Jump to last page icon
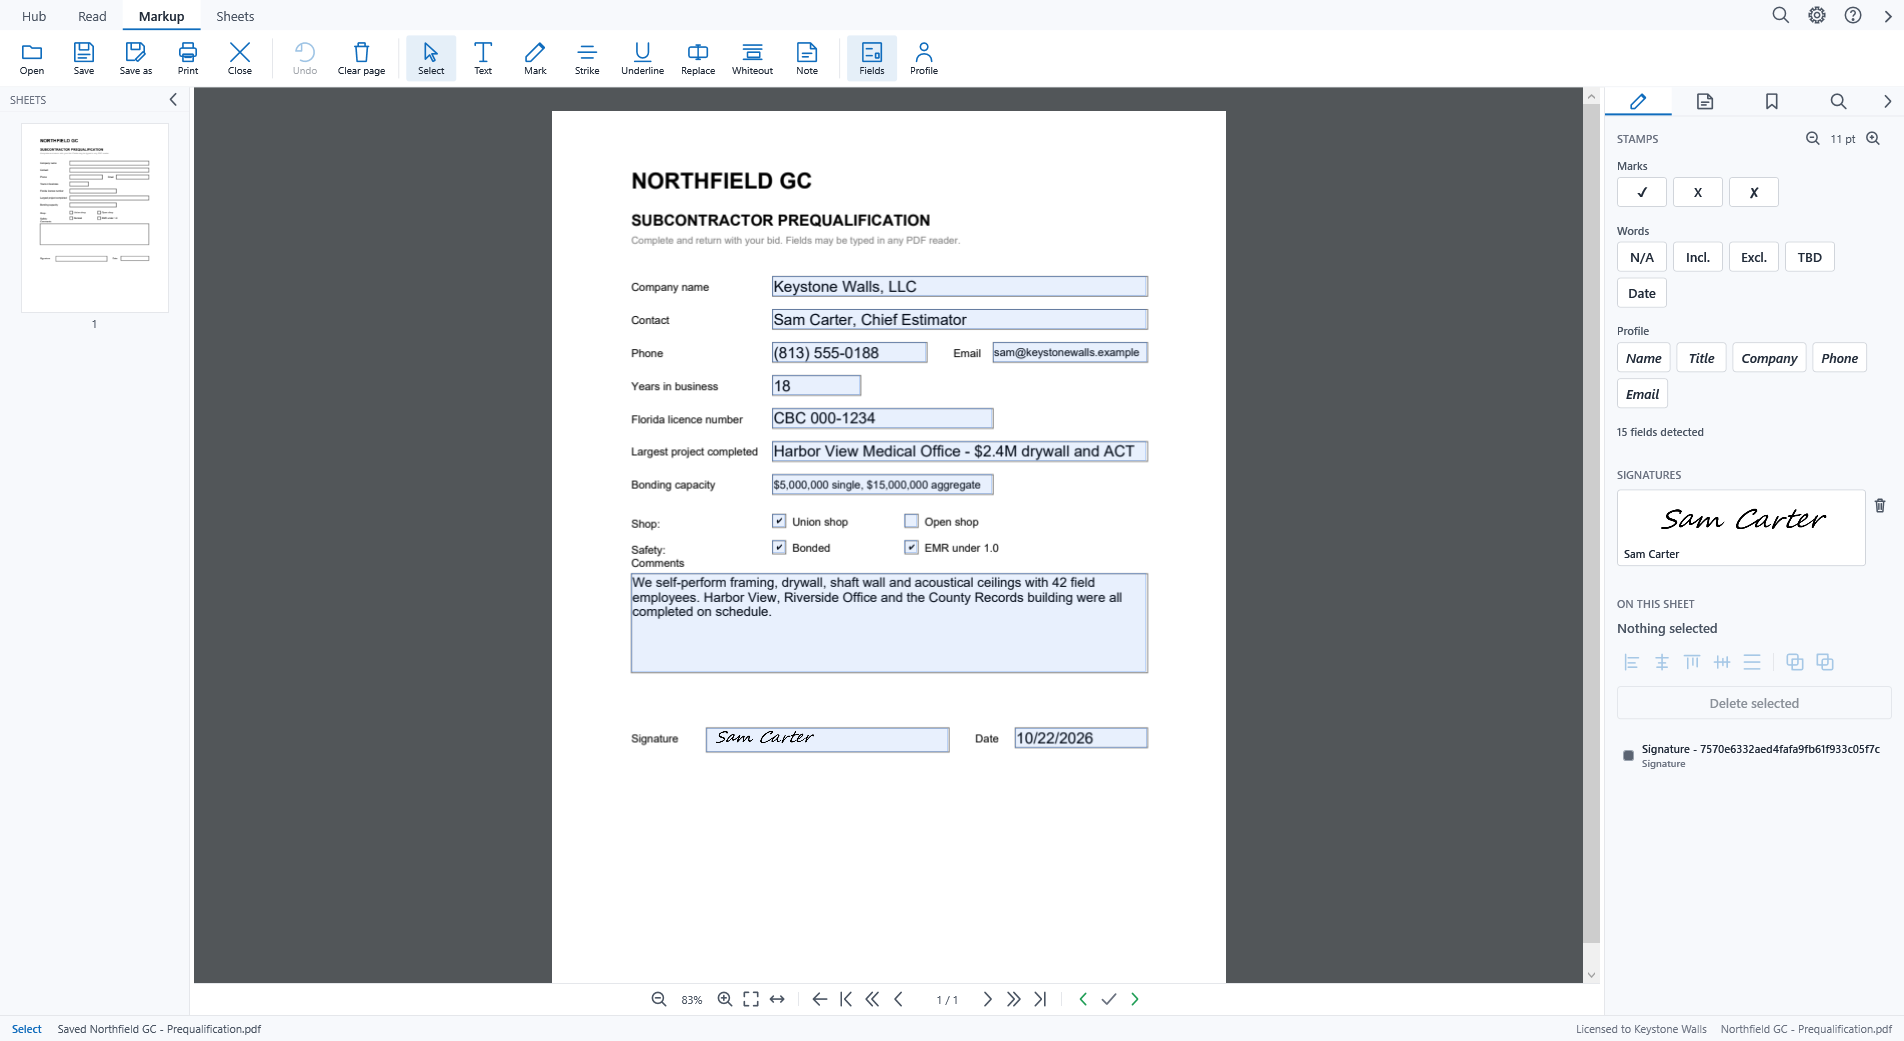This screenshot has width=1904, height=1041. 1040,999
